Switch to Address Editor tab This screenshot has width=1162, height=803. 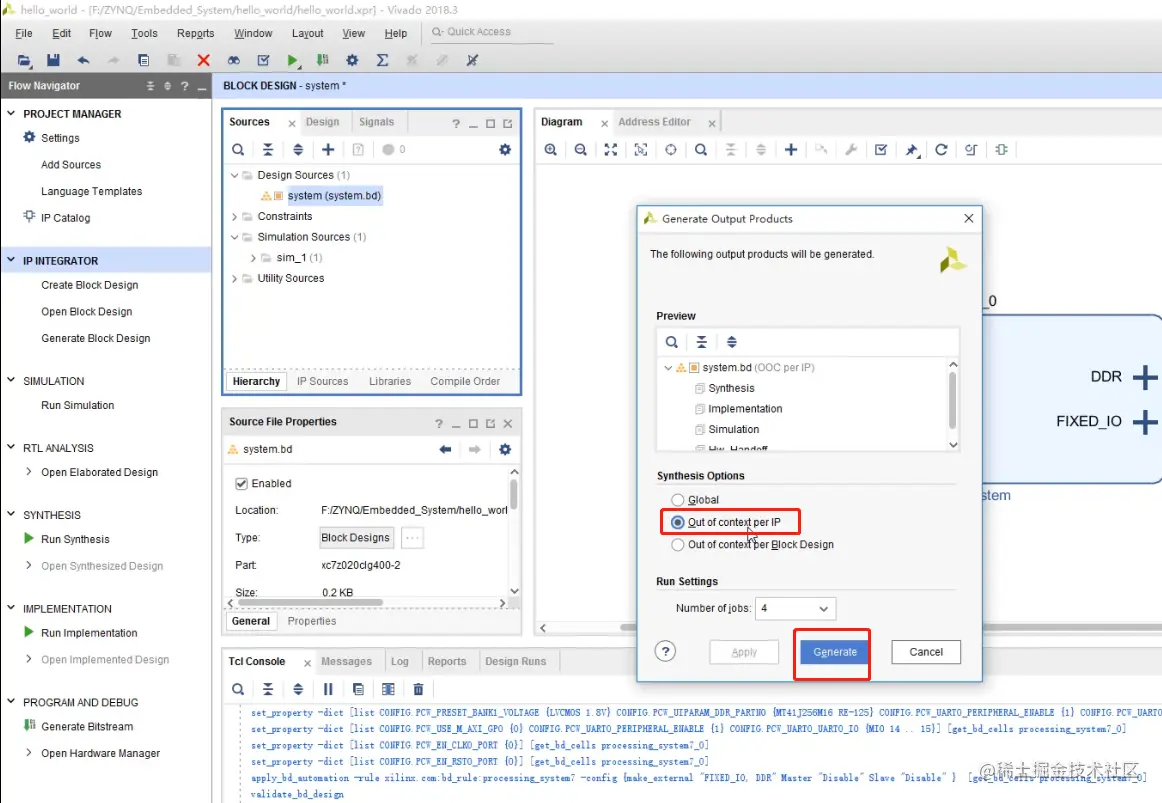coord(654,122)
